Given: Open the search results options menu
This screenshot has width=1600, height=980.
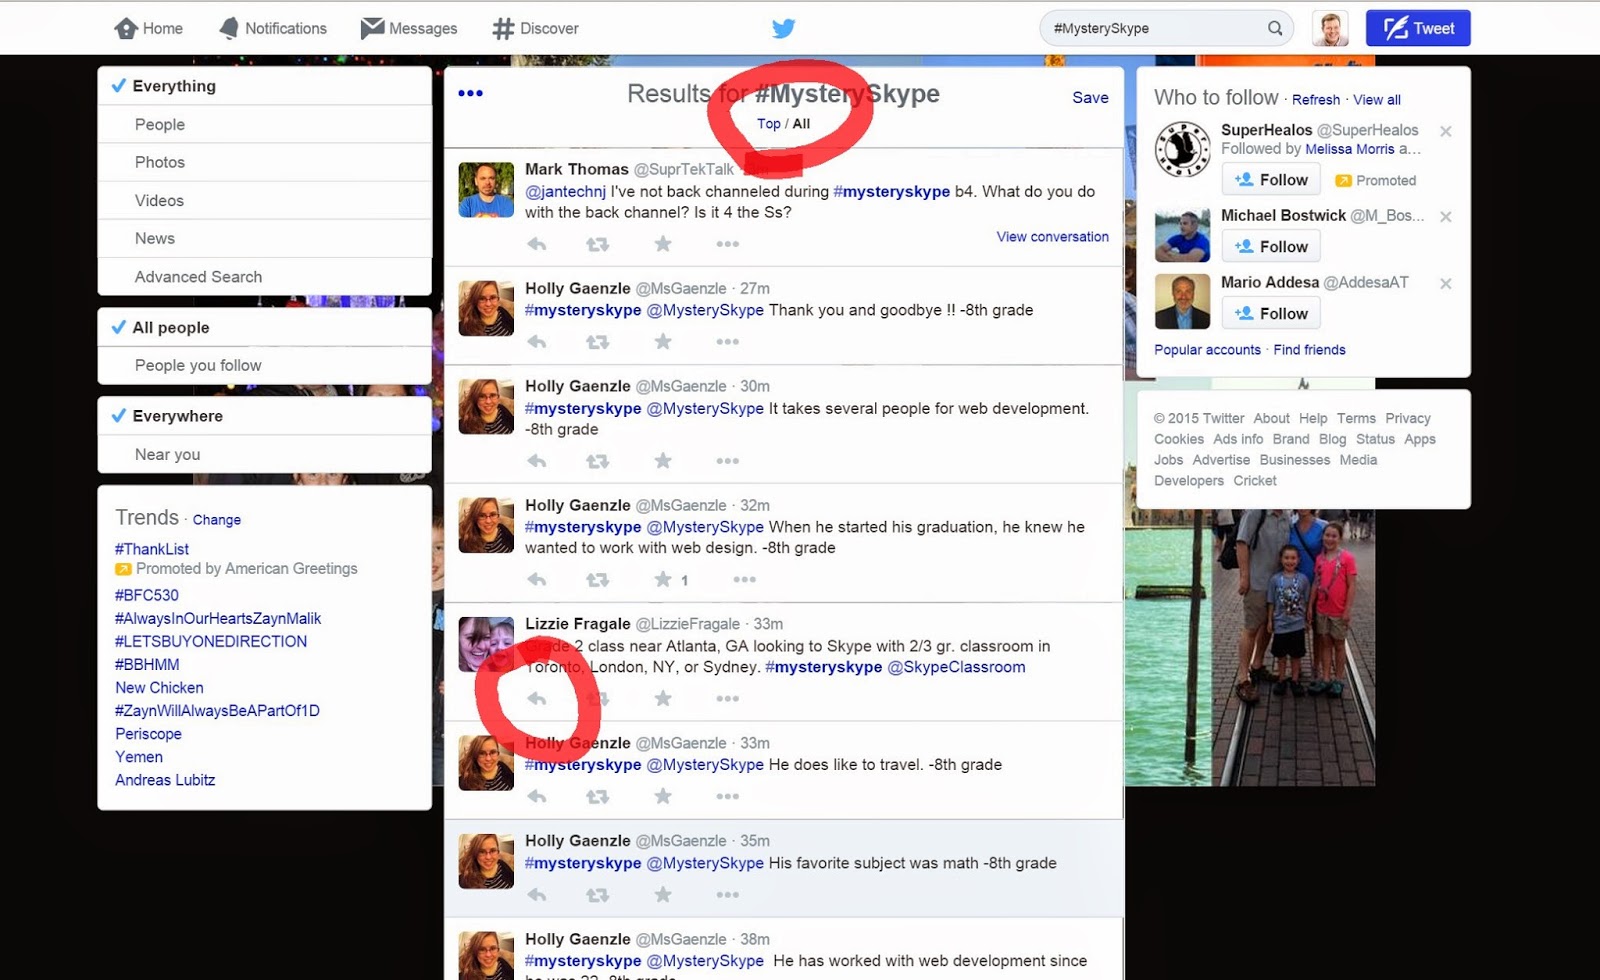Looking at the screenshot, I should click(470, 93).
